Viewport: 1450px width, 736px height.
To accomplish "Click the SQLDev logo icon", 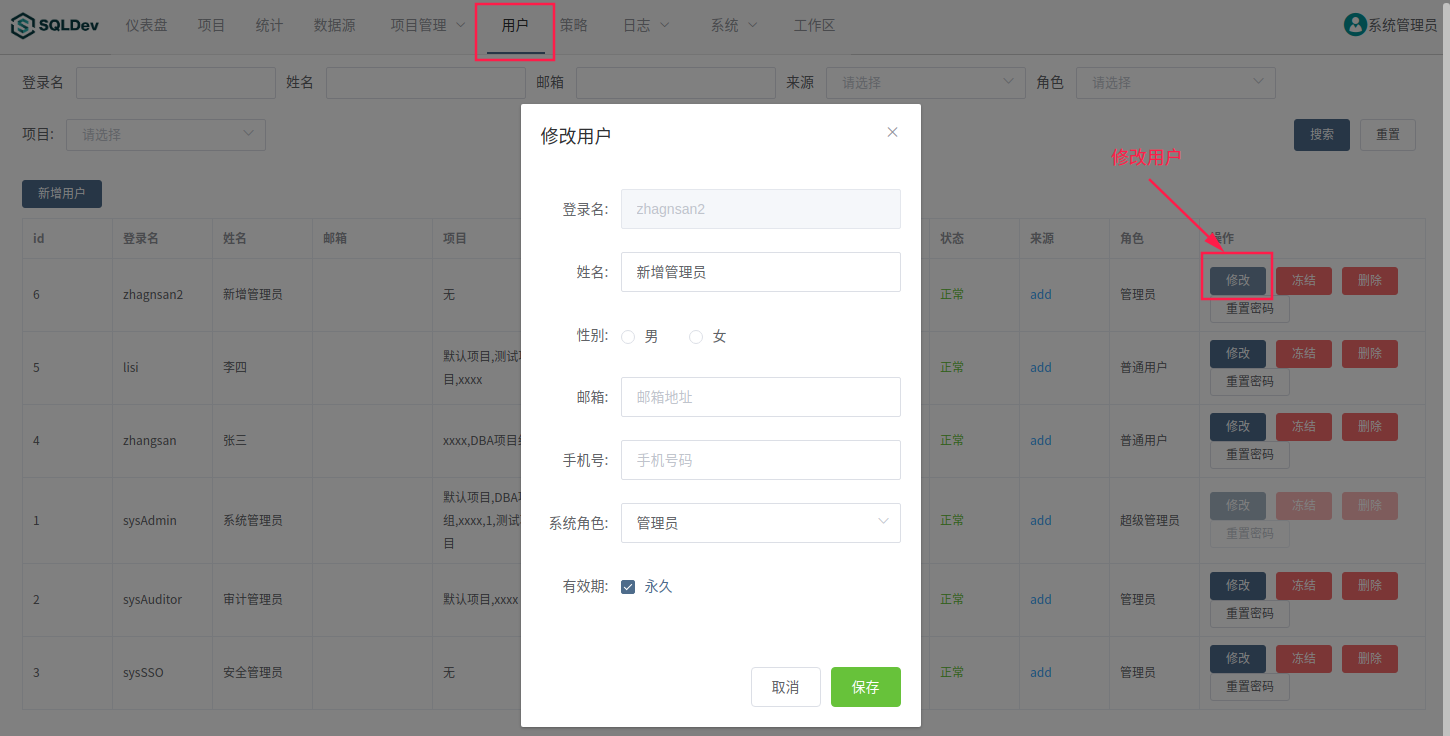I will click(22, 26).
